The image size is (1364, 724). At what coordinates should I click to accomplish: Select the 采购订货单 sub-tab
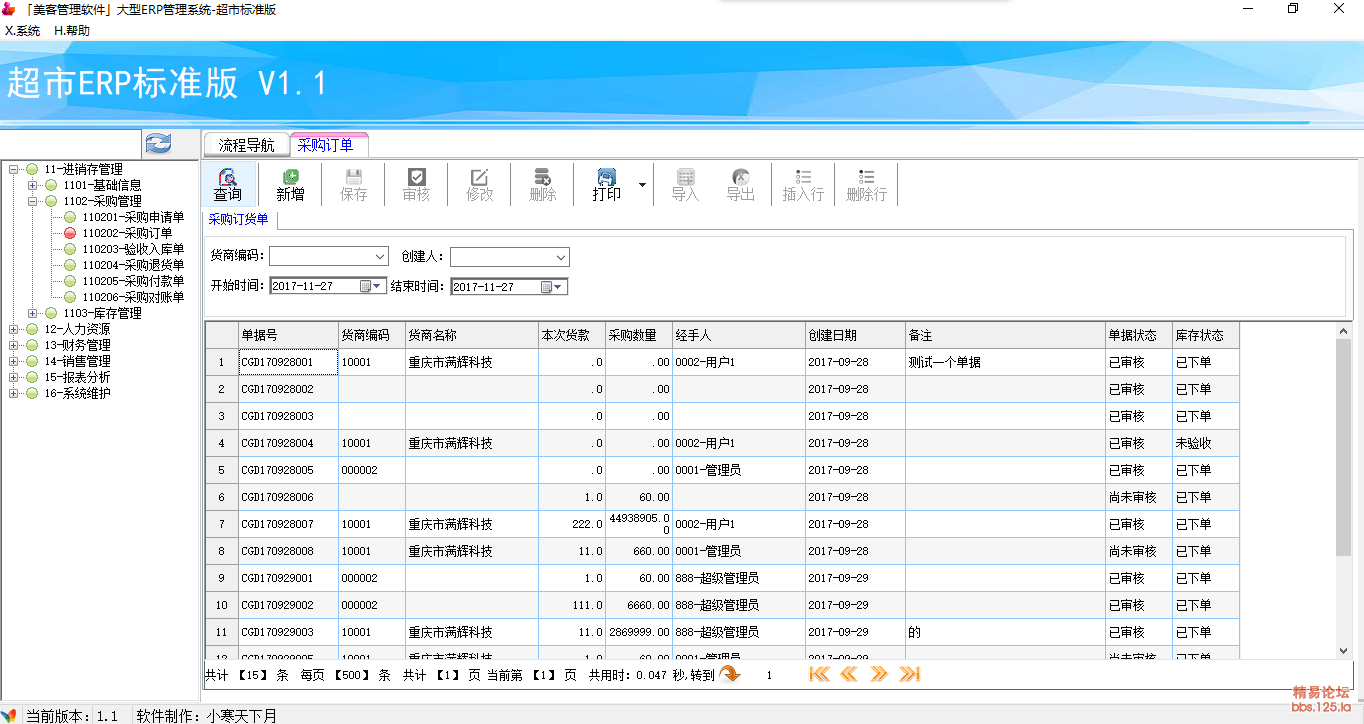pyautogui.click(x=238, y=219)
